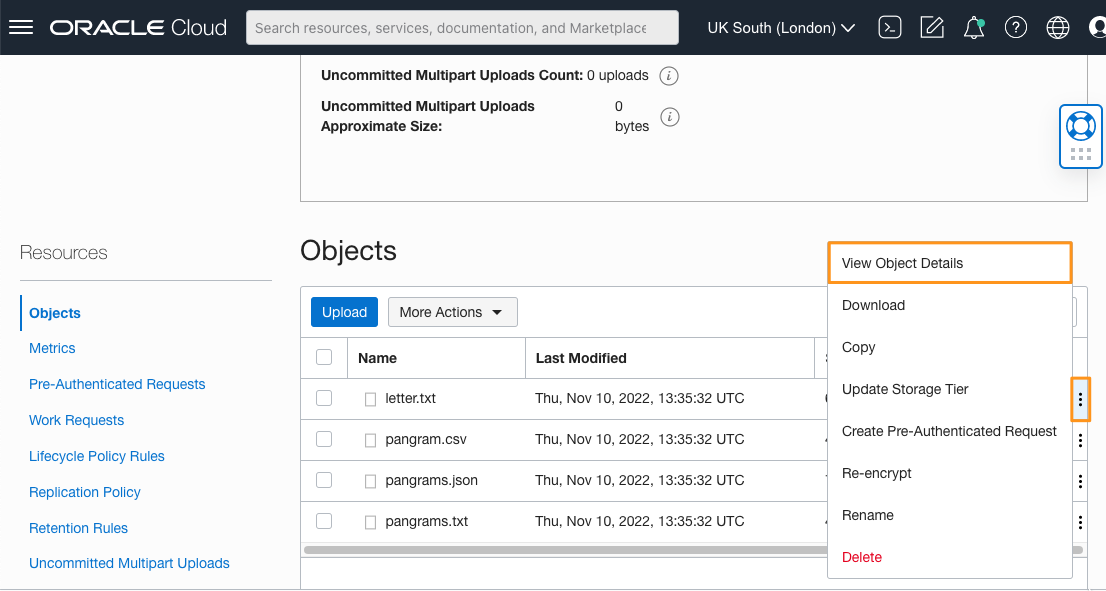The height and width of the screenshot is (591, 1106).
Task: Click the horizontal scrollbar under the objects table
Action: tap(560, 549)
